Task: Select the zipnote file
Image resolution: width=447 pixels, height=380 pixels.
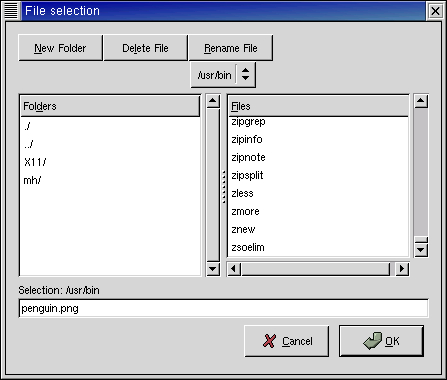Action: (x=318, y=157)
